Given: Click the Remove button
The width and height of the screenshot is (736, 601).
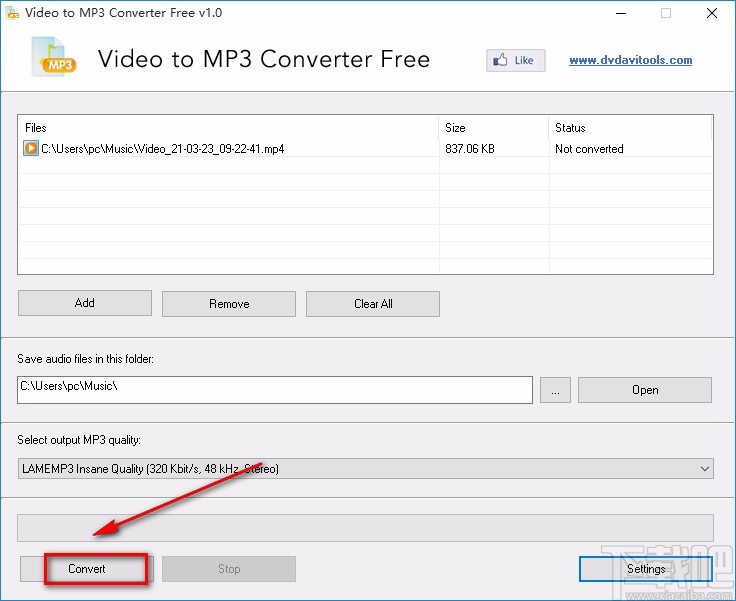Looking at the screenshot, I should (x=229, y=304).
